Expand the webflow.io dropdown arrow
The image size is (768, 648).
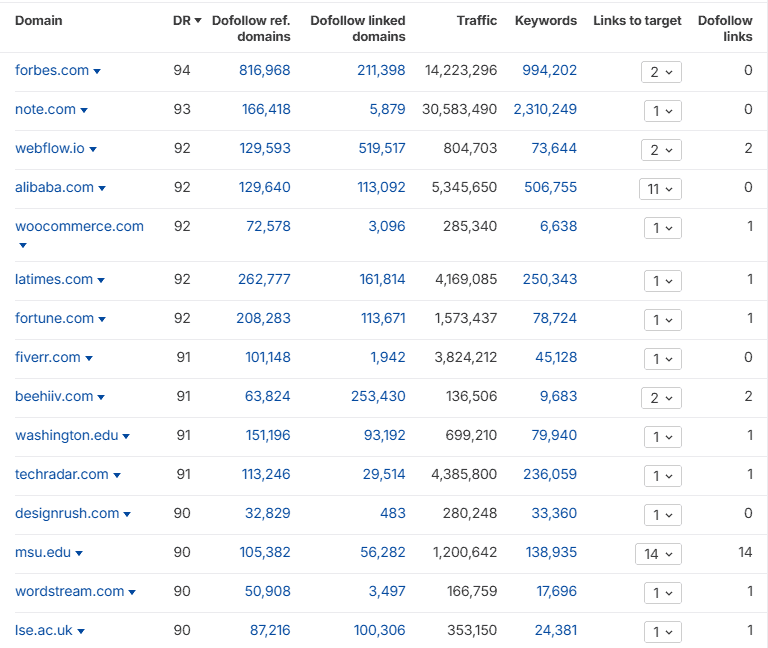[x=93, y=150]
